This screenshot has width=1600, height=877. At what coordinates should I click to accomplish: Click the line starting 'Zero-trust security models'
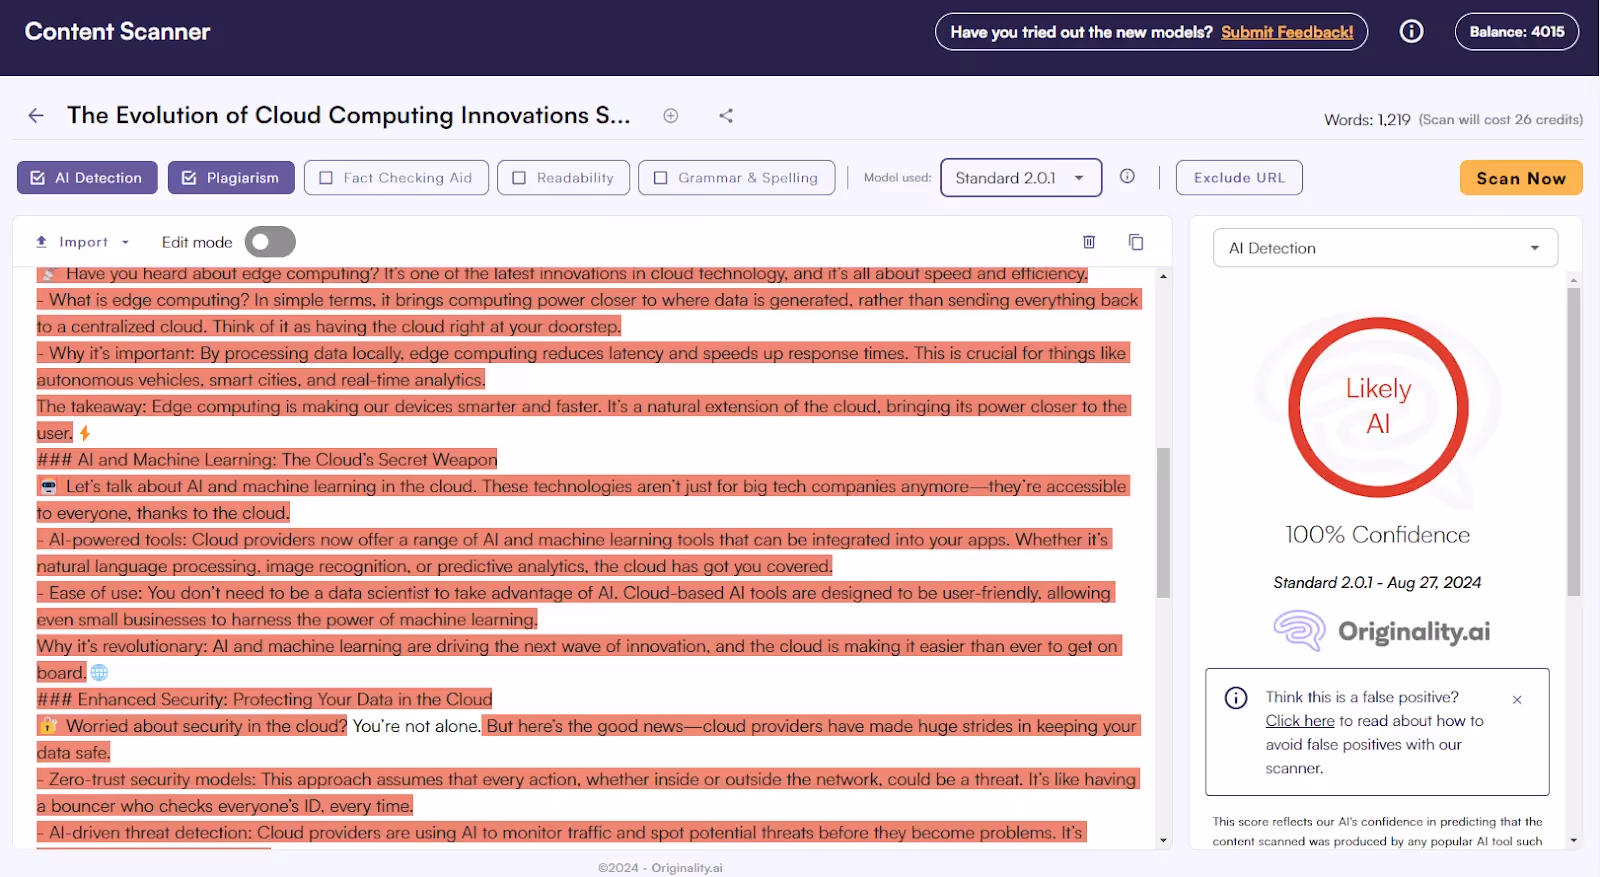pos(588,792)
